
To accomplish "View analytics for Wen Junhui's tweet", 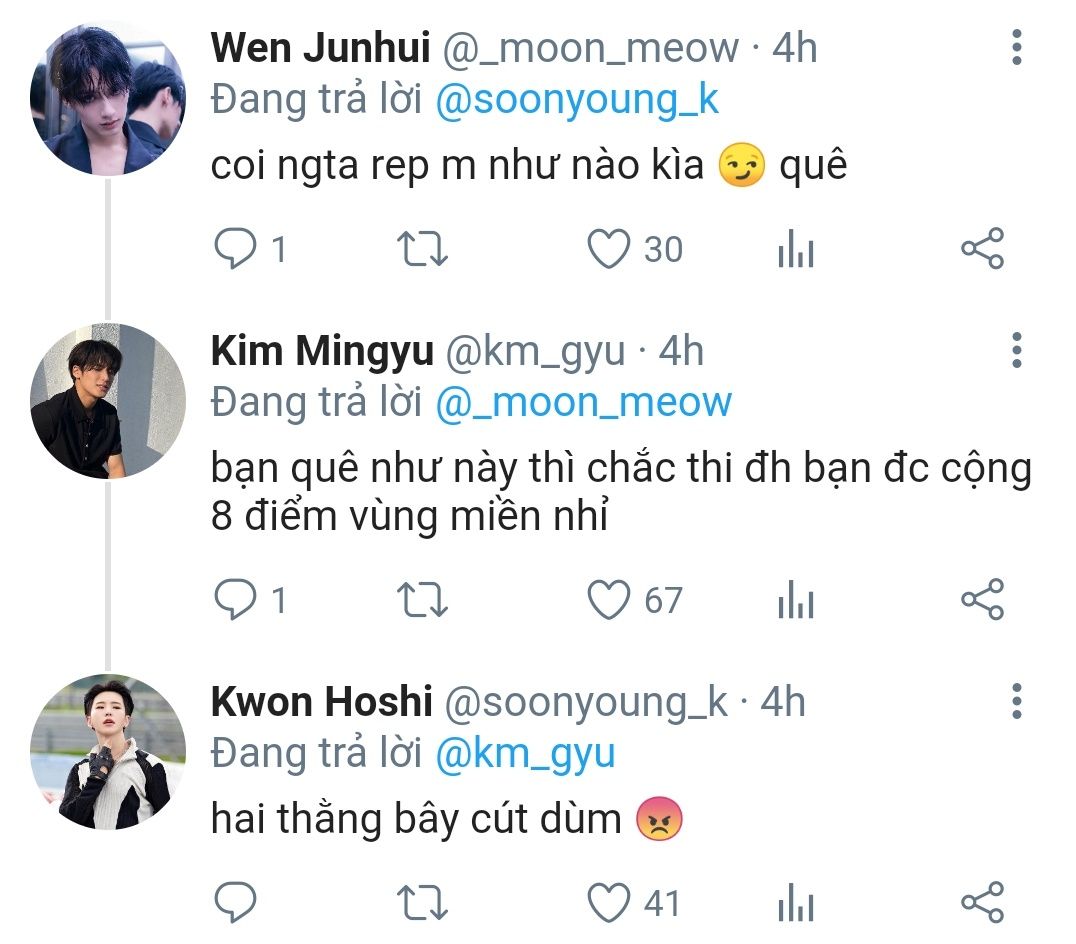I will (796, 250).
